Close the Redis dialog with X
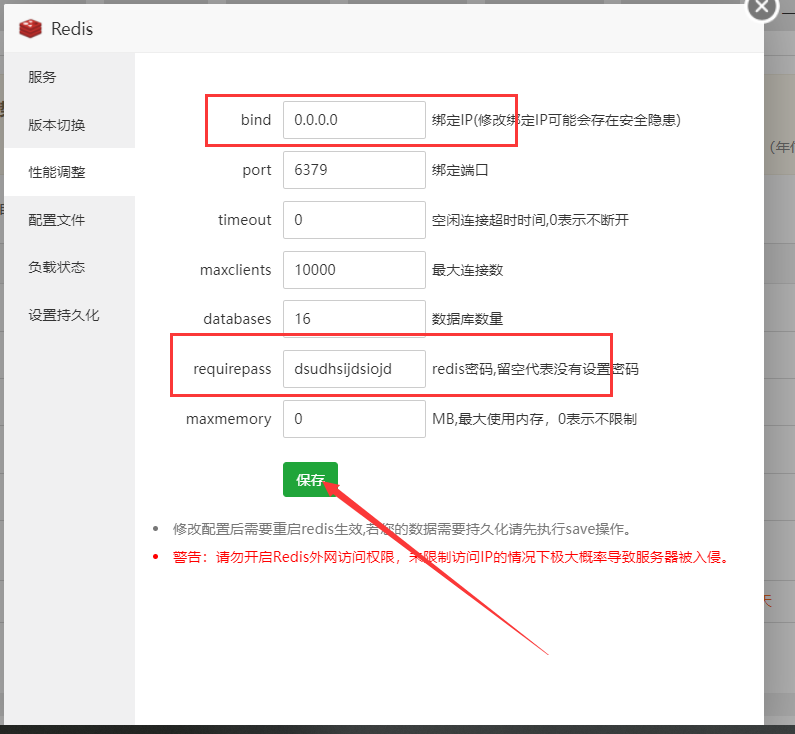 click(762, 7)
